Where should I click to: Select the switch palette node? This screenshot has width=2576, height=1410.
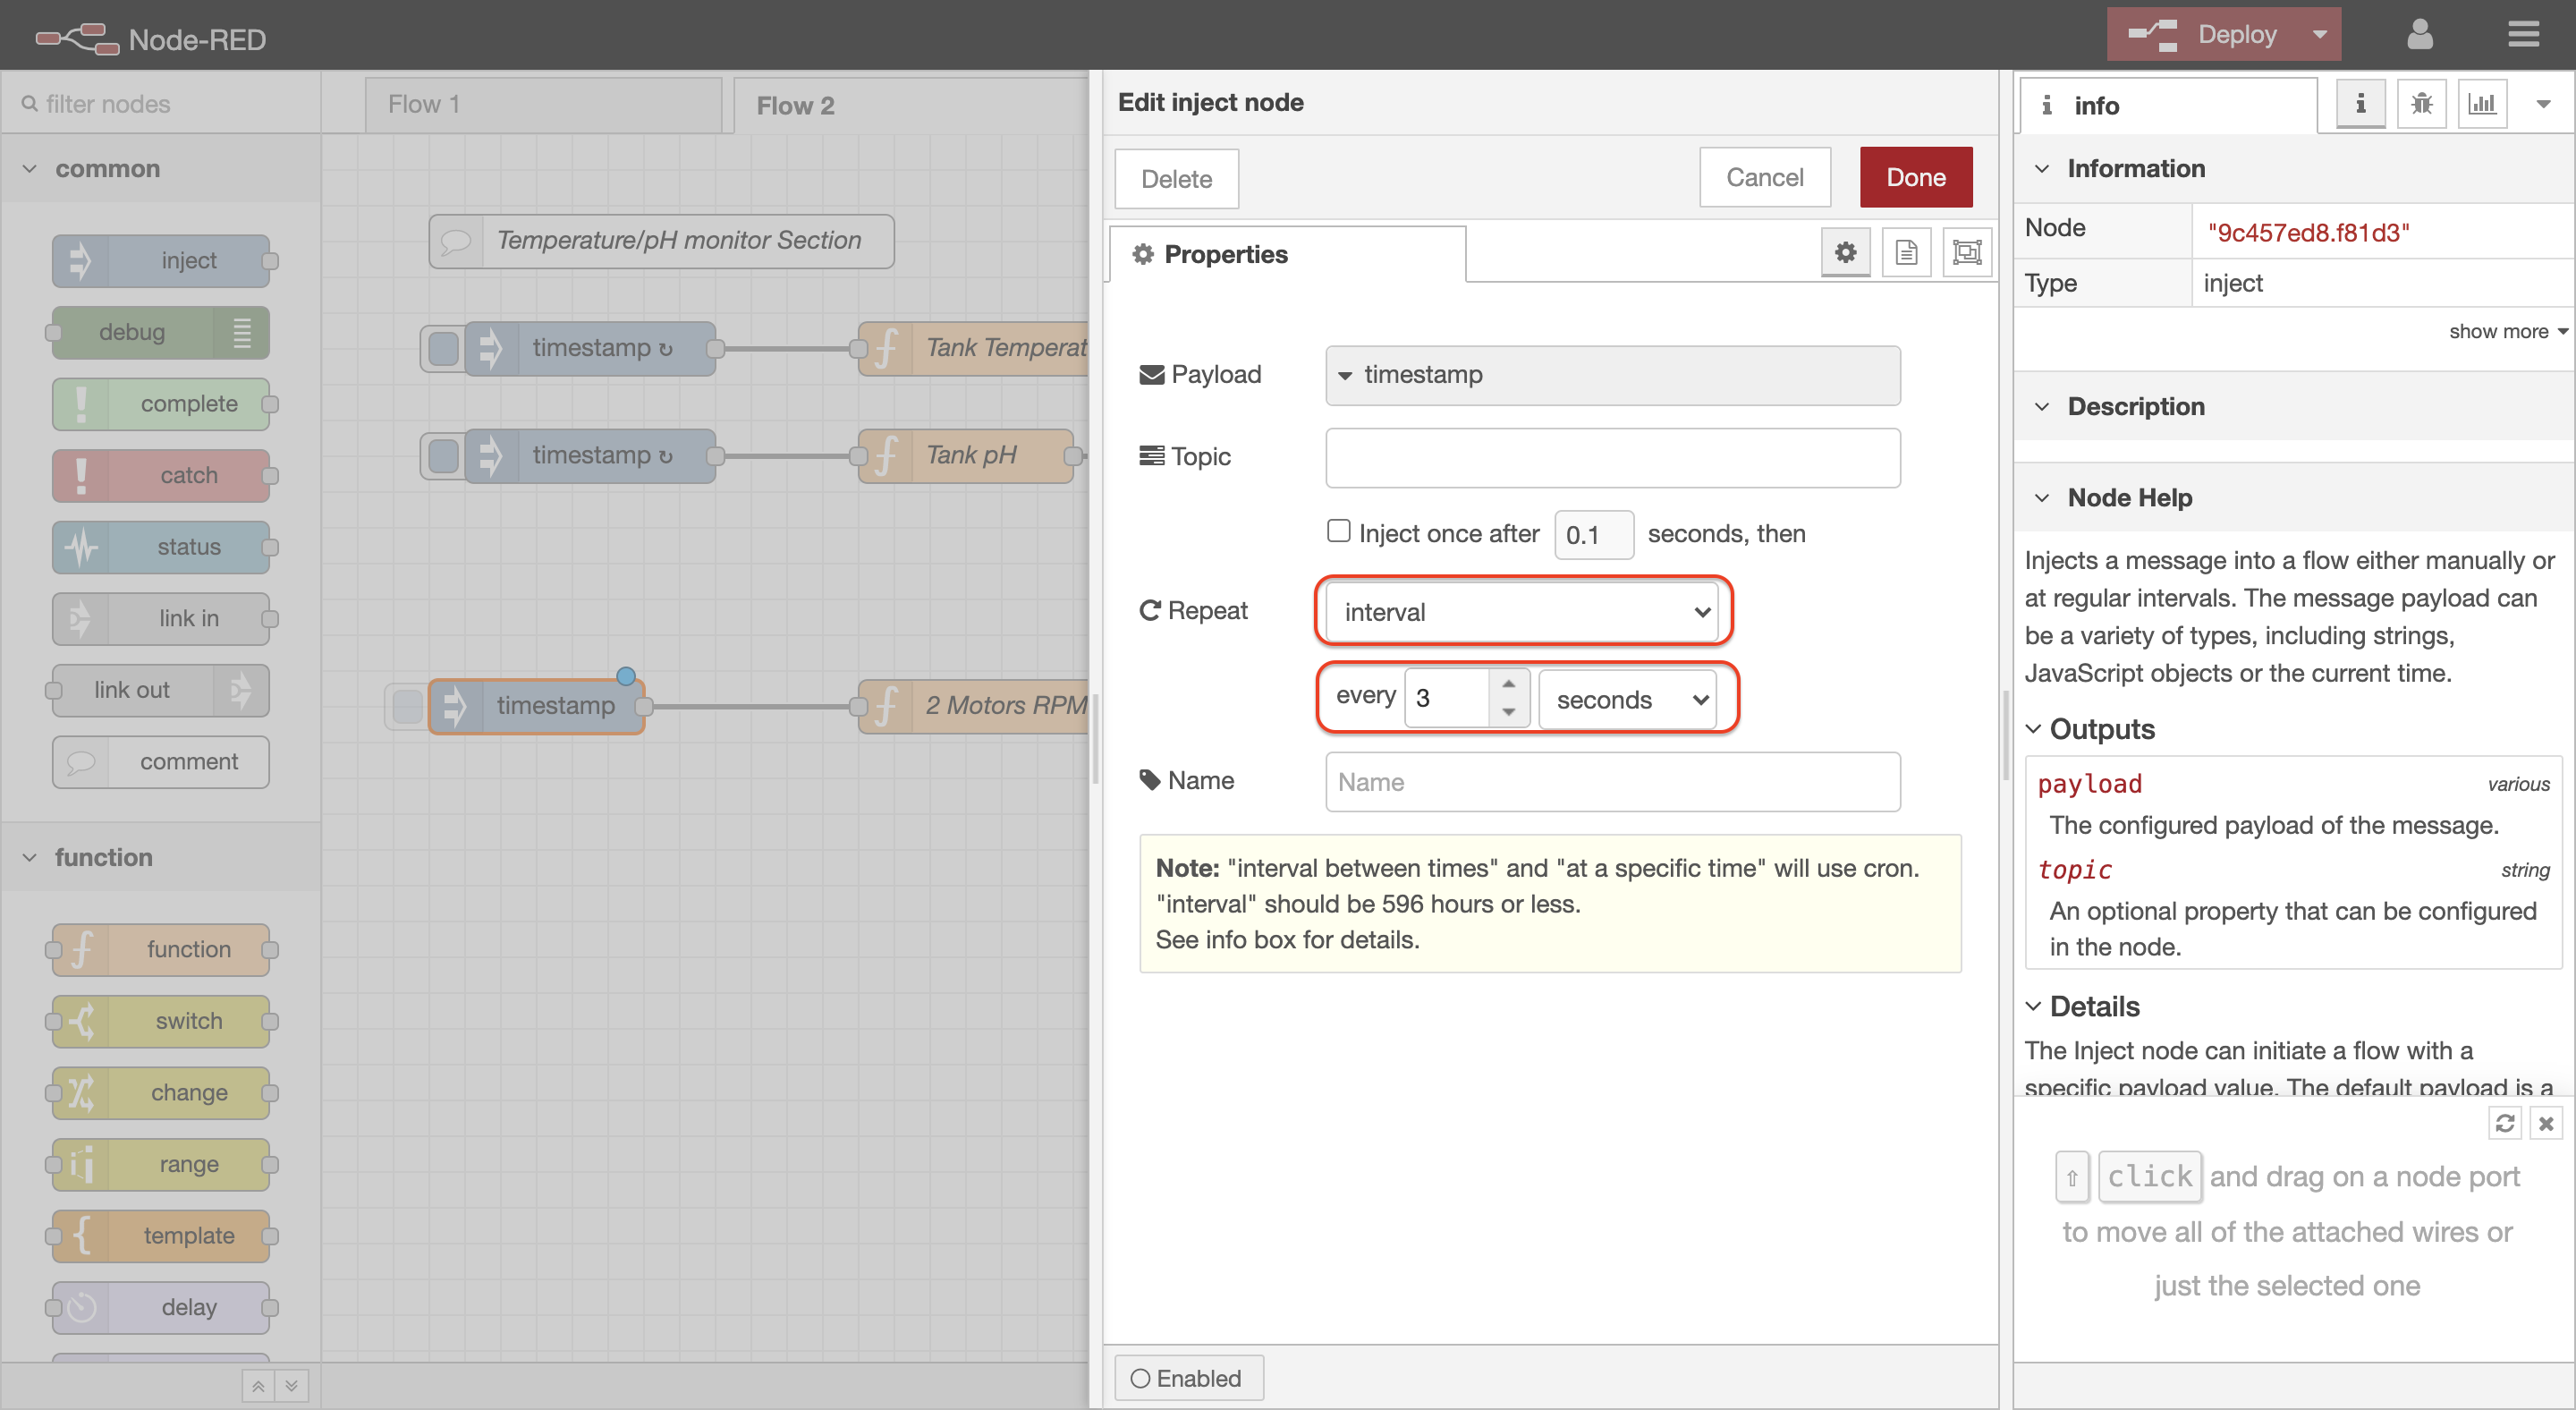point(161,1021)
